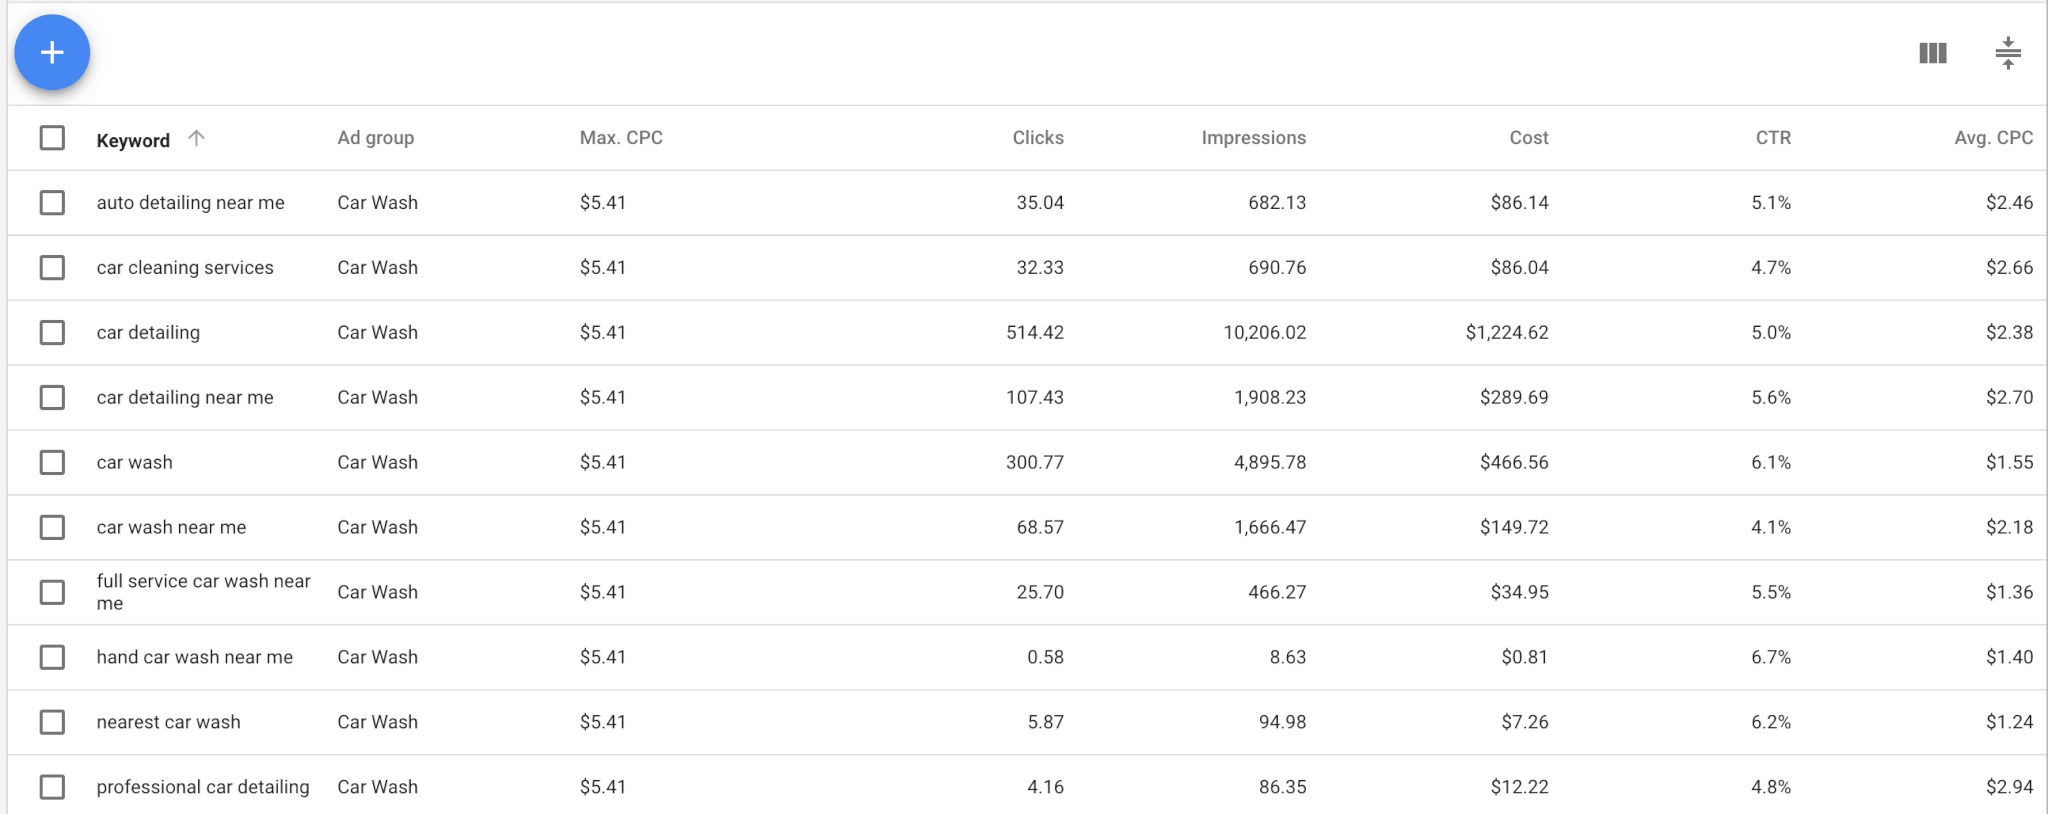Check the checkbox for 'professional car detailing'
The width and height of the screenshot is (2048, 814).
pyautogui.click(x=52, y=787)
